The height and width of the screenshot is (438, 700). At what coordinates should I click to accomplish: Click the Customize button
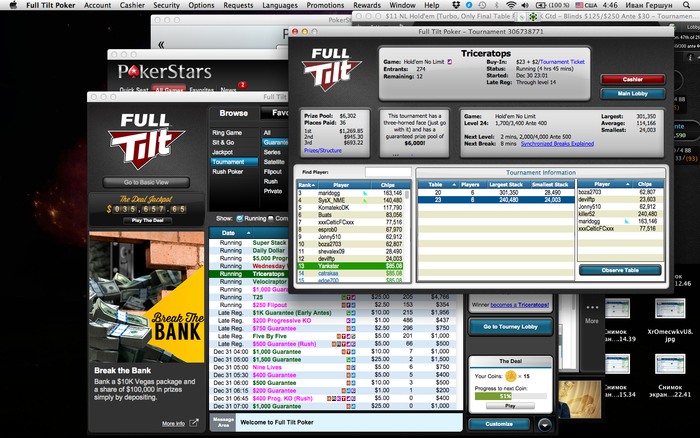click(x=499, y=424)
